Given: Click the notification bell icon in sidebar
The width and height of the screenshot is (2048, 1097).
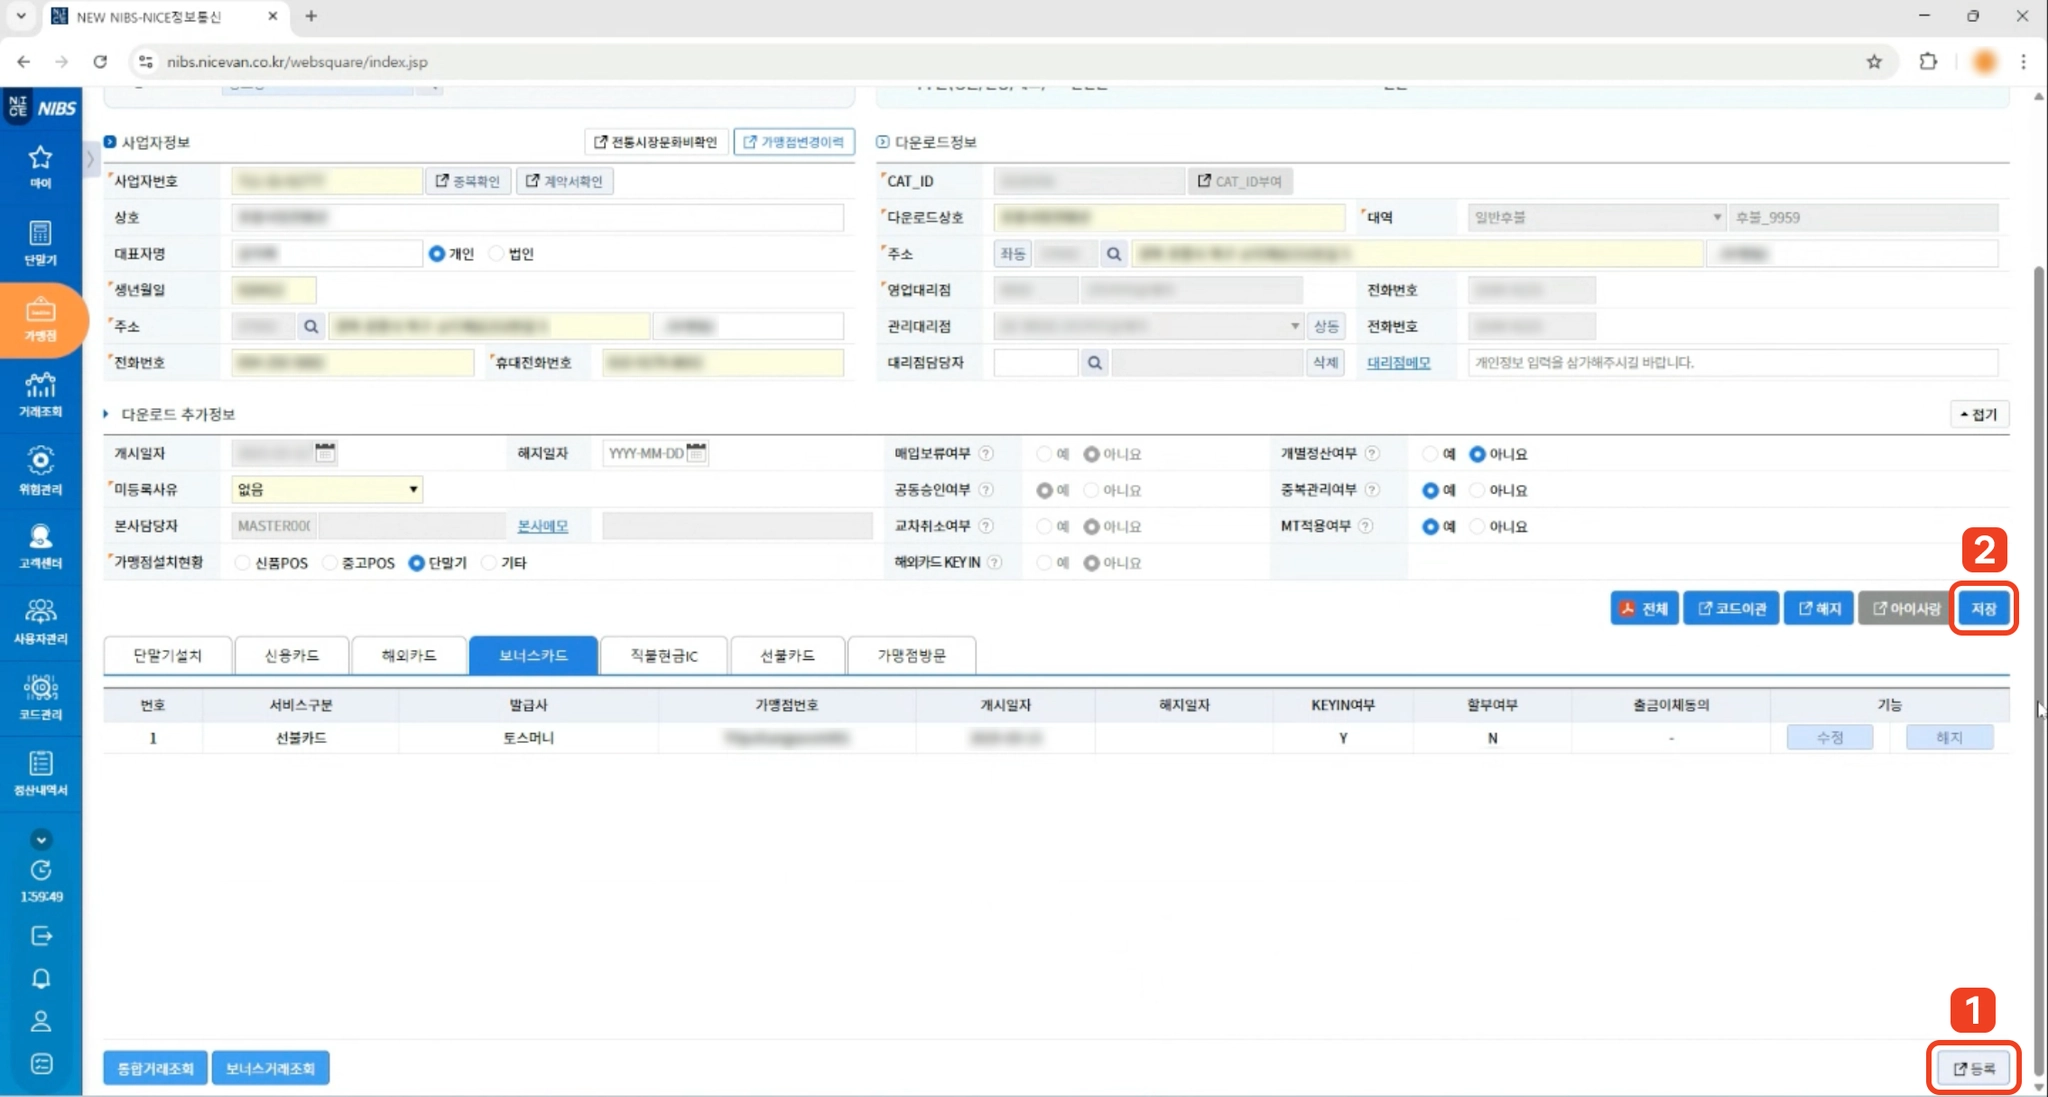Looking at the screenshot, I should pos(41,978).
